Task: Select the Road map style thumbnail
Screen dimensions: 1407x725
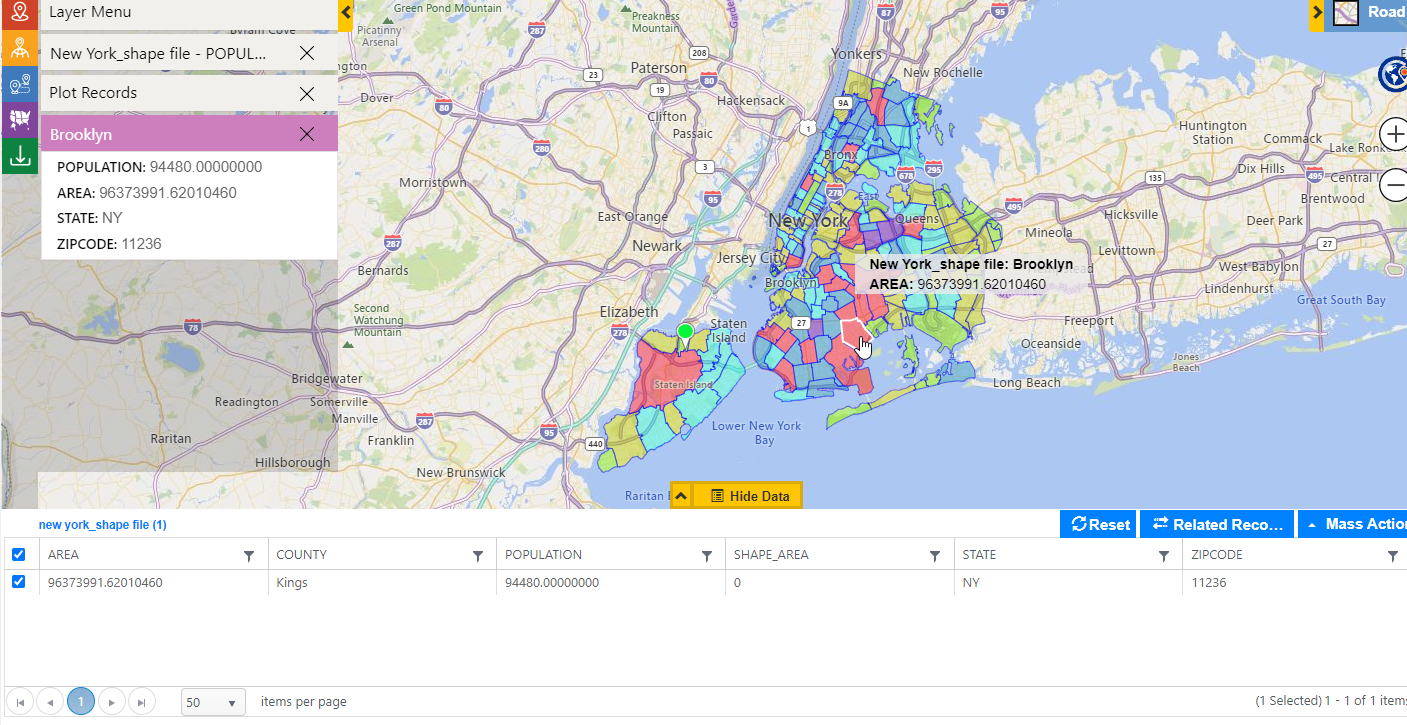Action: pyautogui.click(x=1346, y=13)
